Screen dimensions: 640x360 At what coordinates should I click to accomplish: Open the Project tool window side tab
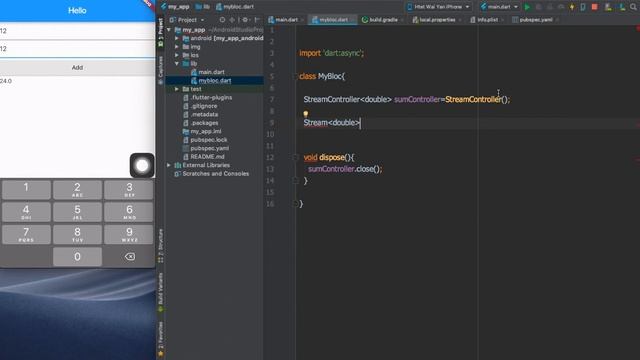160,33
